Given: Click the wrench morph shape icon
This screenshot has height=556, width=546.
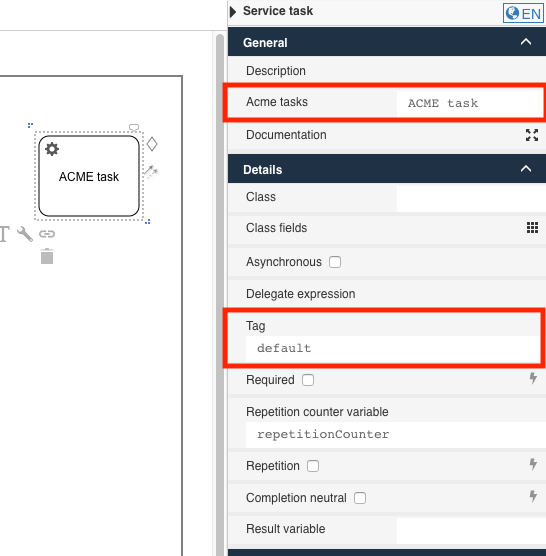Looking at the screenshot, I should [x=25, y=234].
